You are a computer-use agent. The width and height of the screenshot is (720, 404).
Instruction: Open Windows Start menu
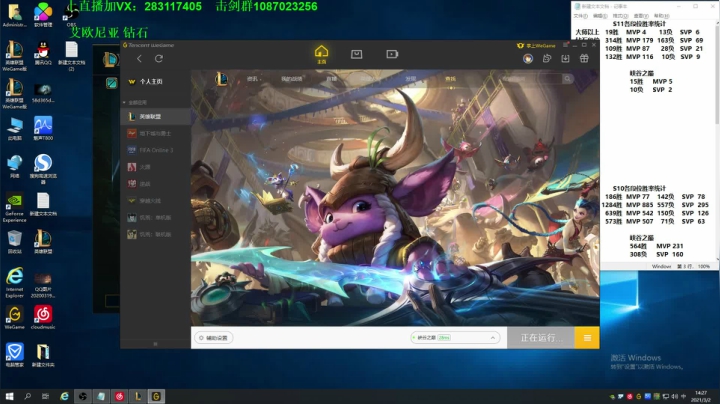point(9,396)
